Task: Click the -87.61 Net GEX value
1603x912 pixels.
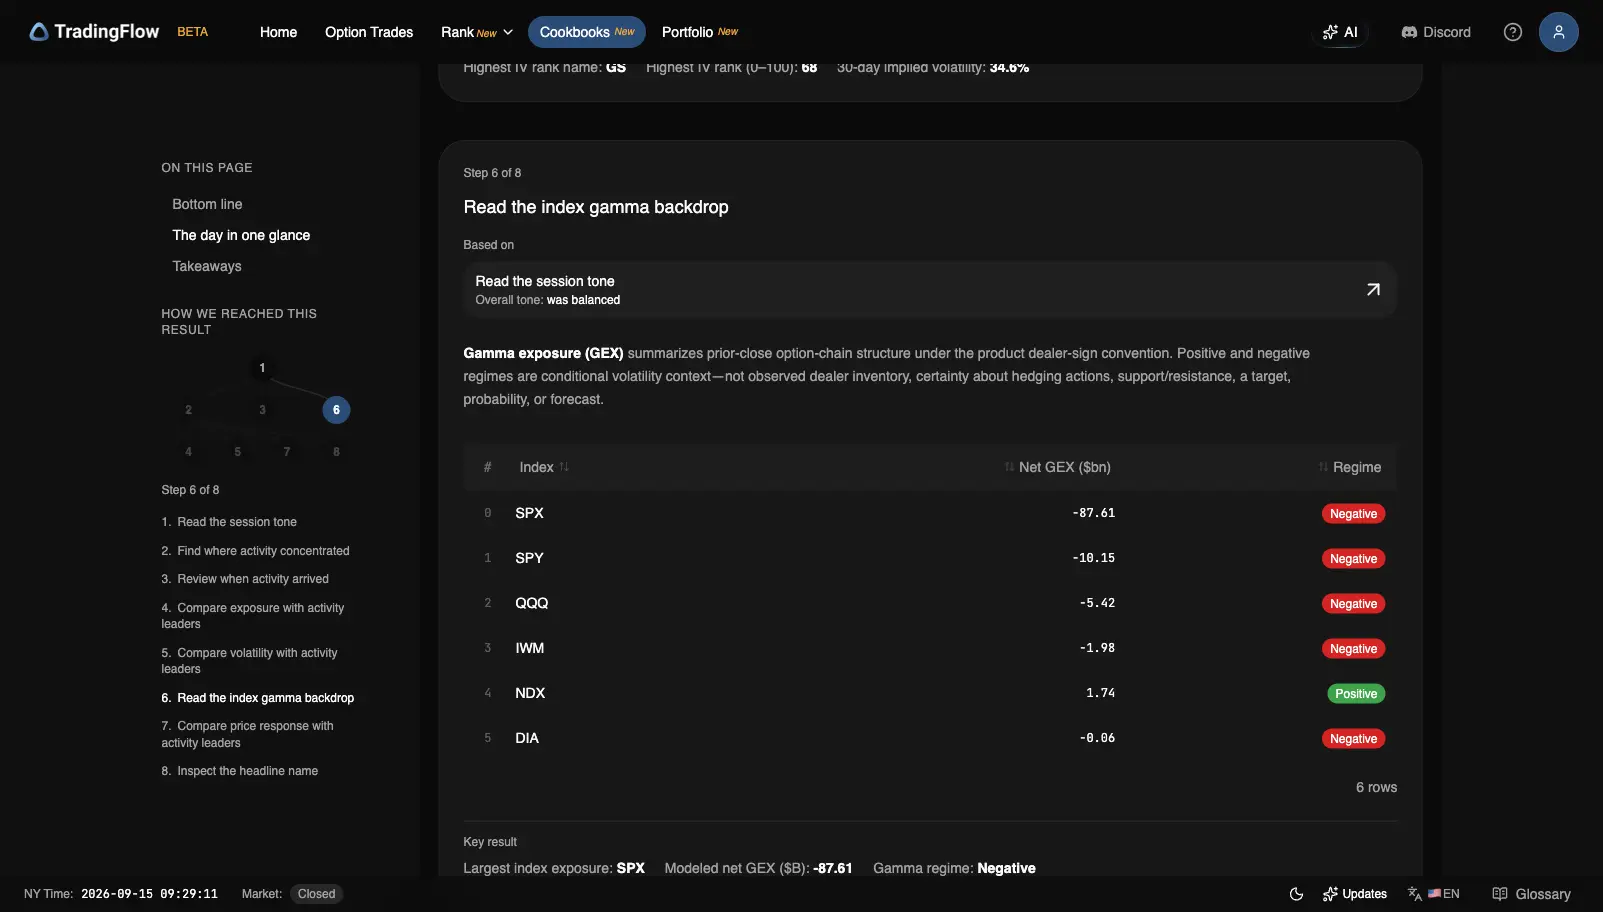Action: coord(1093,513)
